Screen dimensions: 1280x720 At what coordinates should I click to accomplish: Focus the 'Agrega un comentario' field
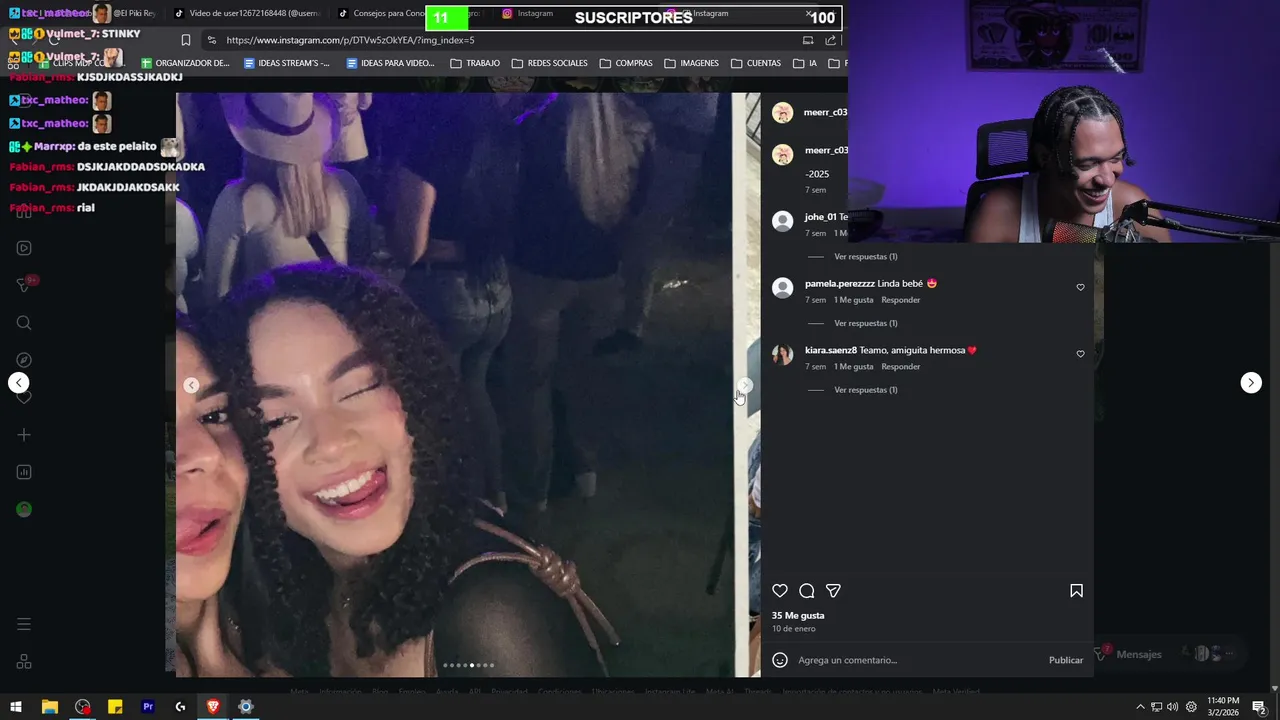click(918, 660)
